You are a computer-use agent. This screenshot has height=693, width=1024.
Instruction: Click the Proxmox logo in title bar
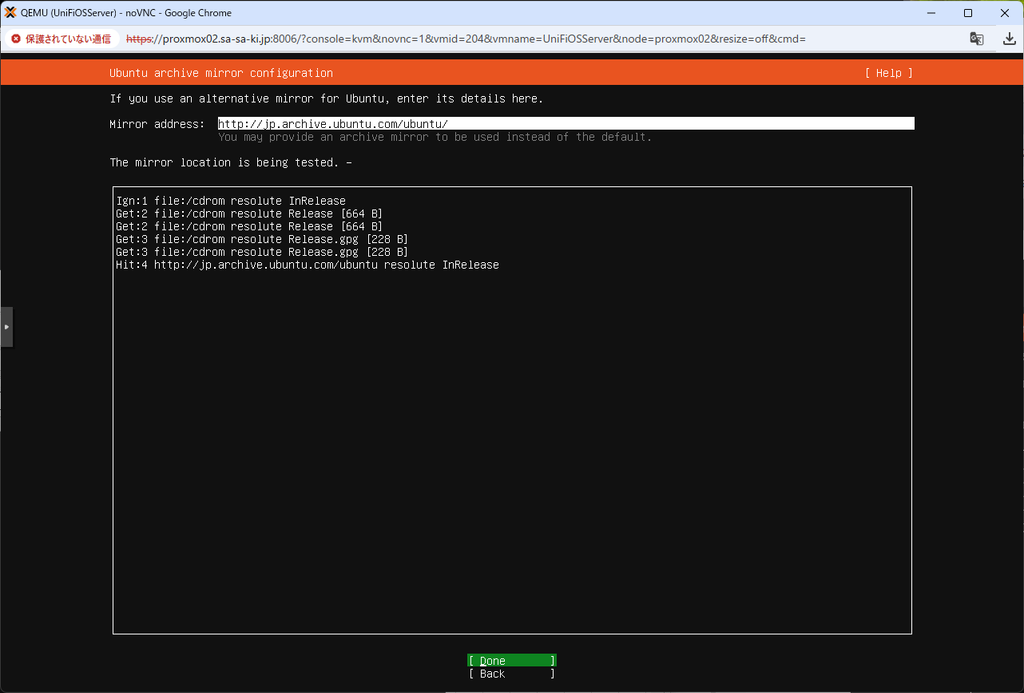point(10,12)
